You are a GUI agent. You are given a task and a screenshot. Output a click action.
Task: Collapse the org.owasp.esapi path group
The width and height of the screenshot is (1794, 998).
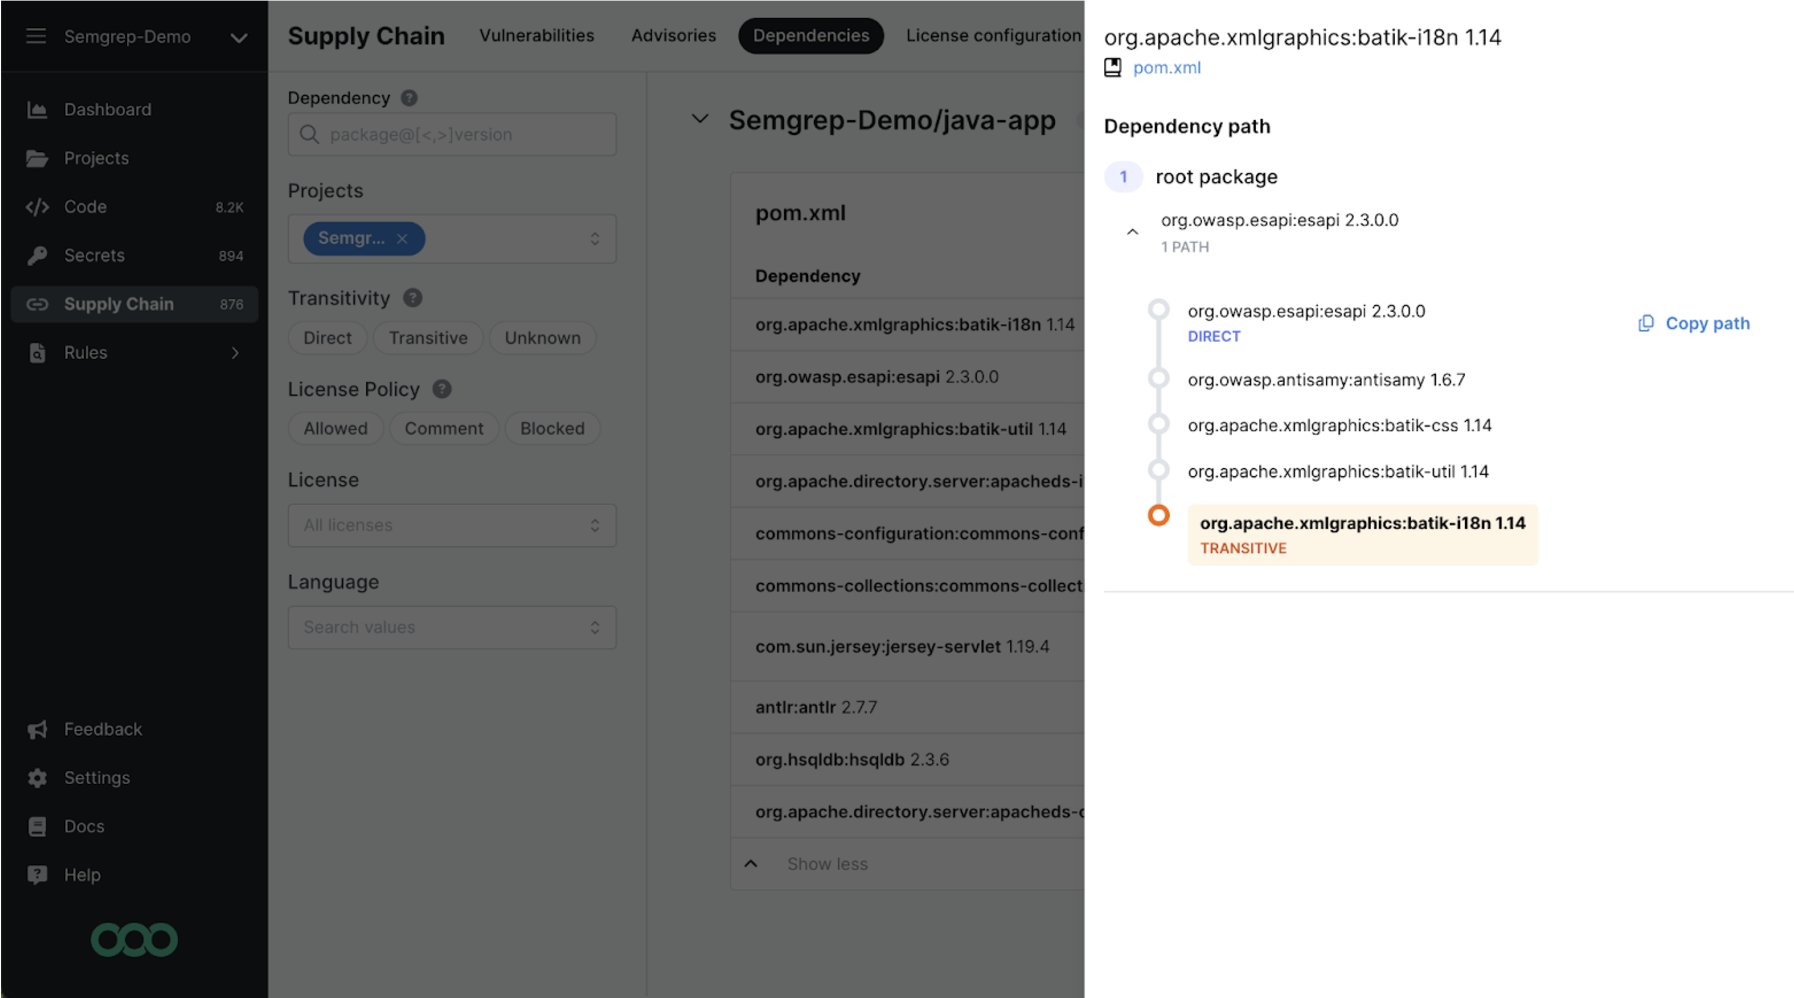[1132, 232]
